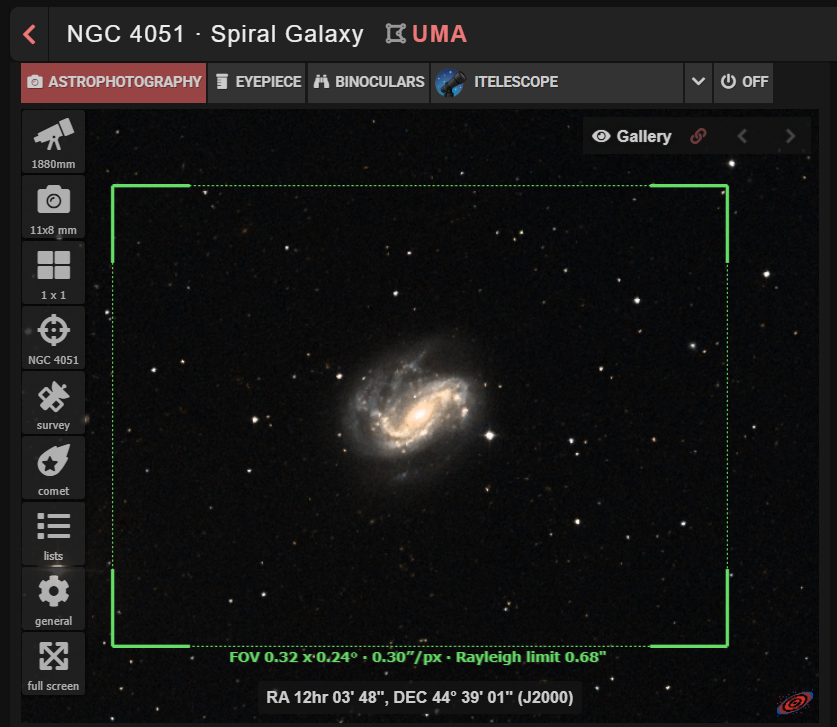This screenshot has height=727, width=837.
Task: Switch to the Binoculars tab
Action: pyautogui.click(x=369, y=82)
